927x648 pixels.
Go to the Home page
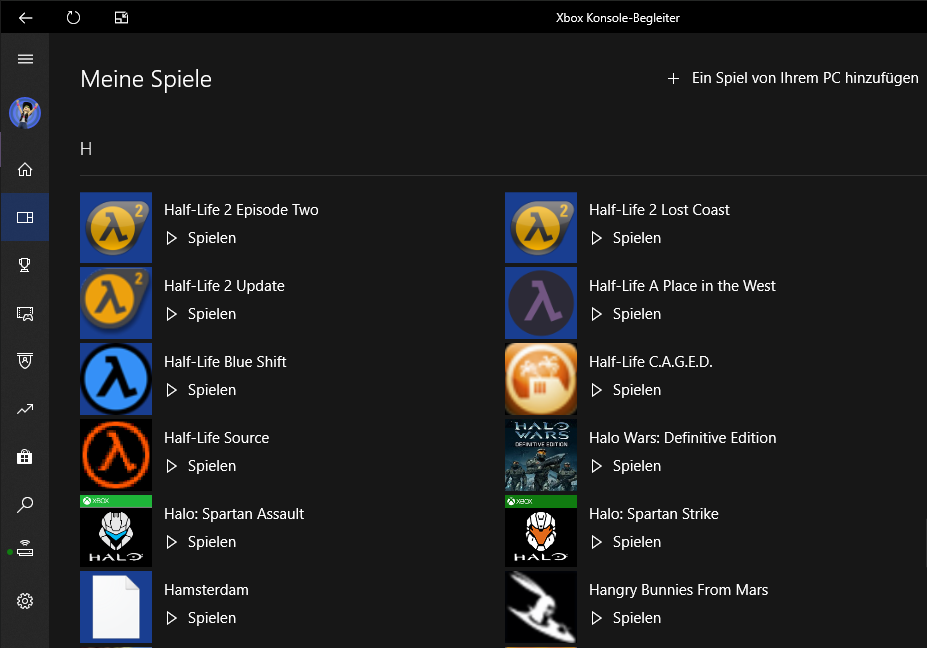click(x=25, y=170)
